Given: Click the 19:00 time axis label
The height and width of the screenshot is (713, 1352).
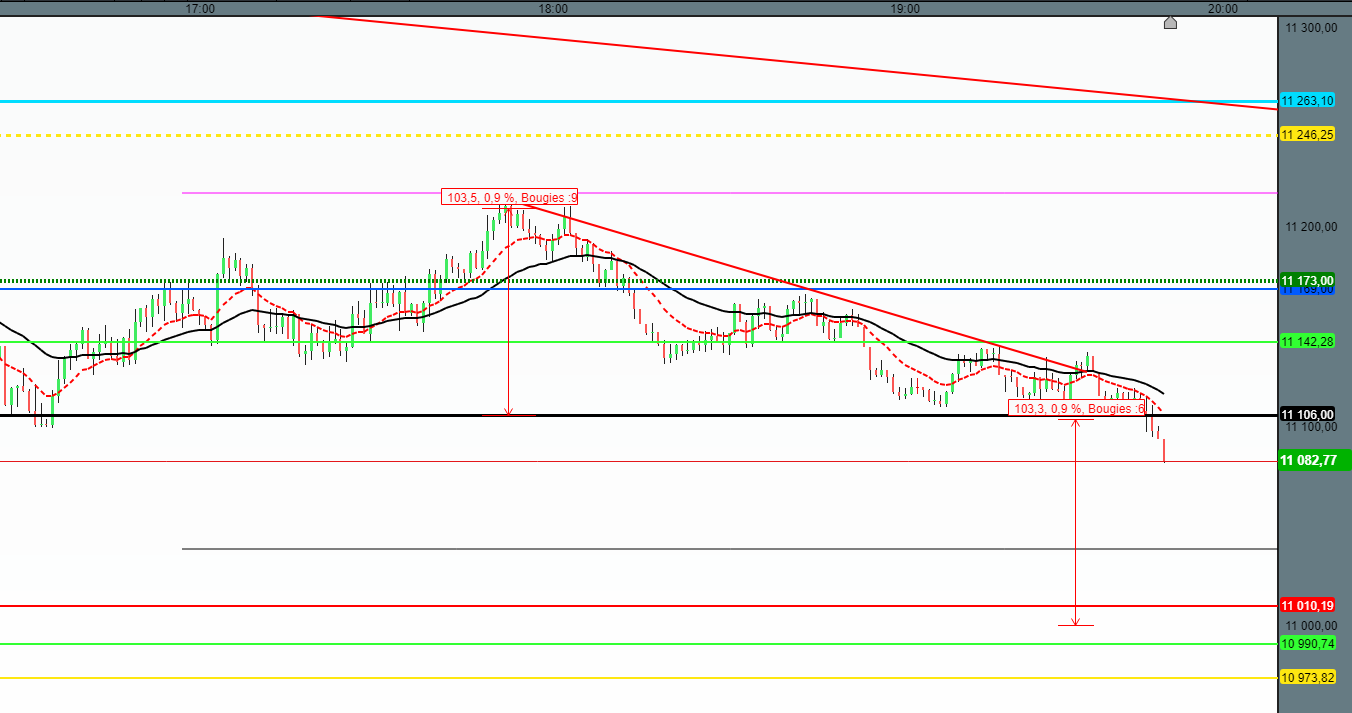Looking at the screenshot, I should pos(905,8).
